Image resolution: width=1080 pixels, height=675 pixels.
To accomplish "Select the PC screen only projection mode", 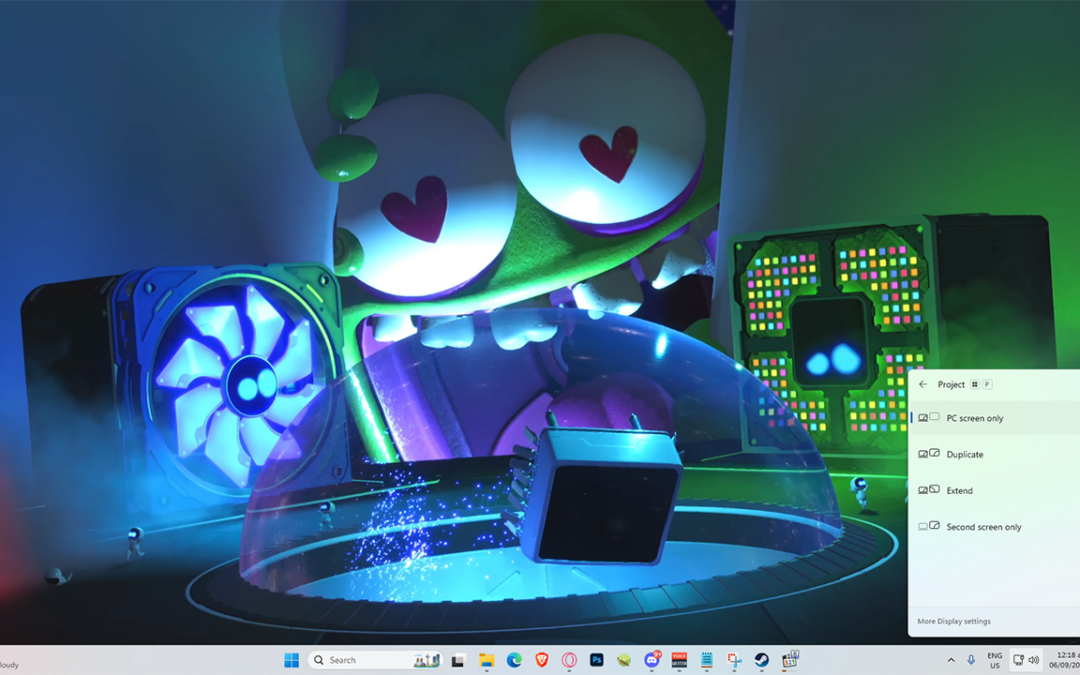I will 975,418.
